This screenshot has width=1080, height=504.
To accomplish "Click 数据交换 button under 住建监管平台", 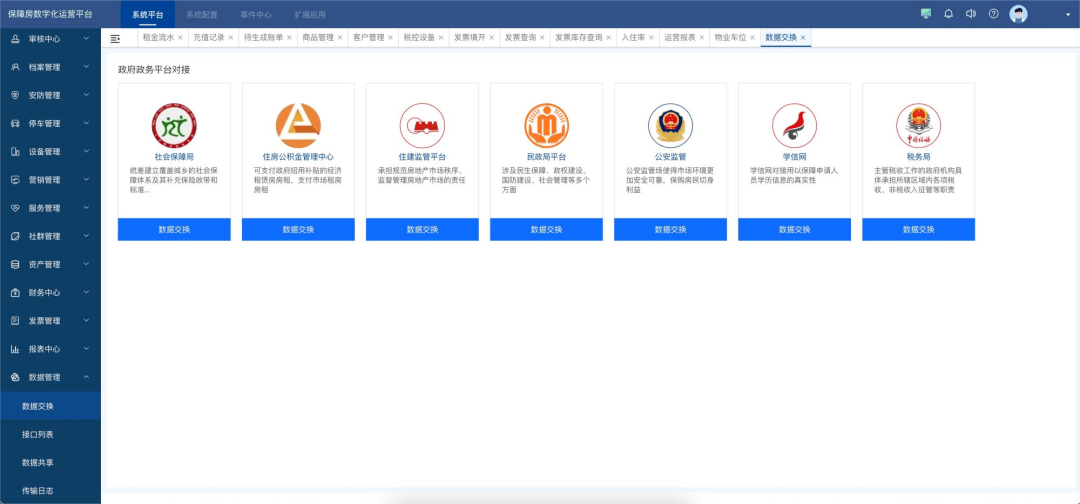I will click(x=422, y=229).
